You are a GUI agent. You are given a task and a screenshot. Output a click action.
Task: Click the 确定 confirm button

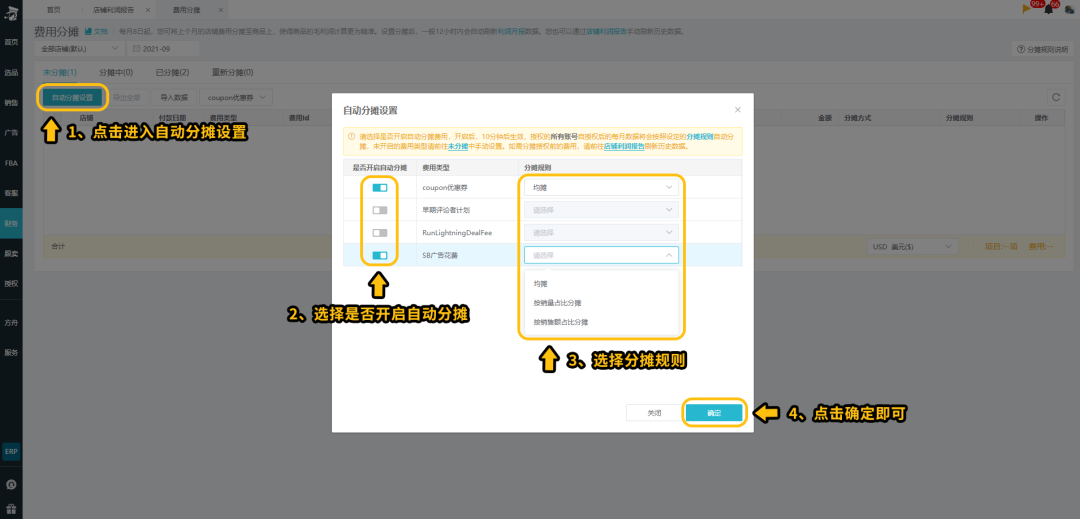714,413
